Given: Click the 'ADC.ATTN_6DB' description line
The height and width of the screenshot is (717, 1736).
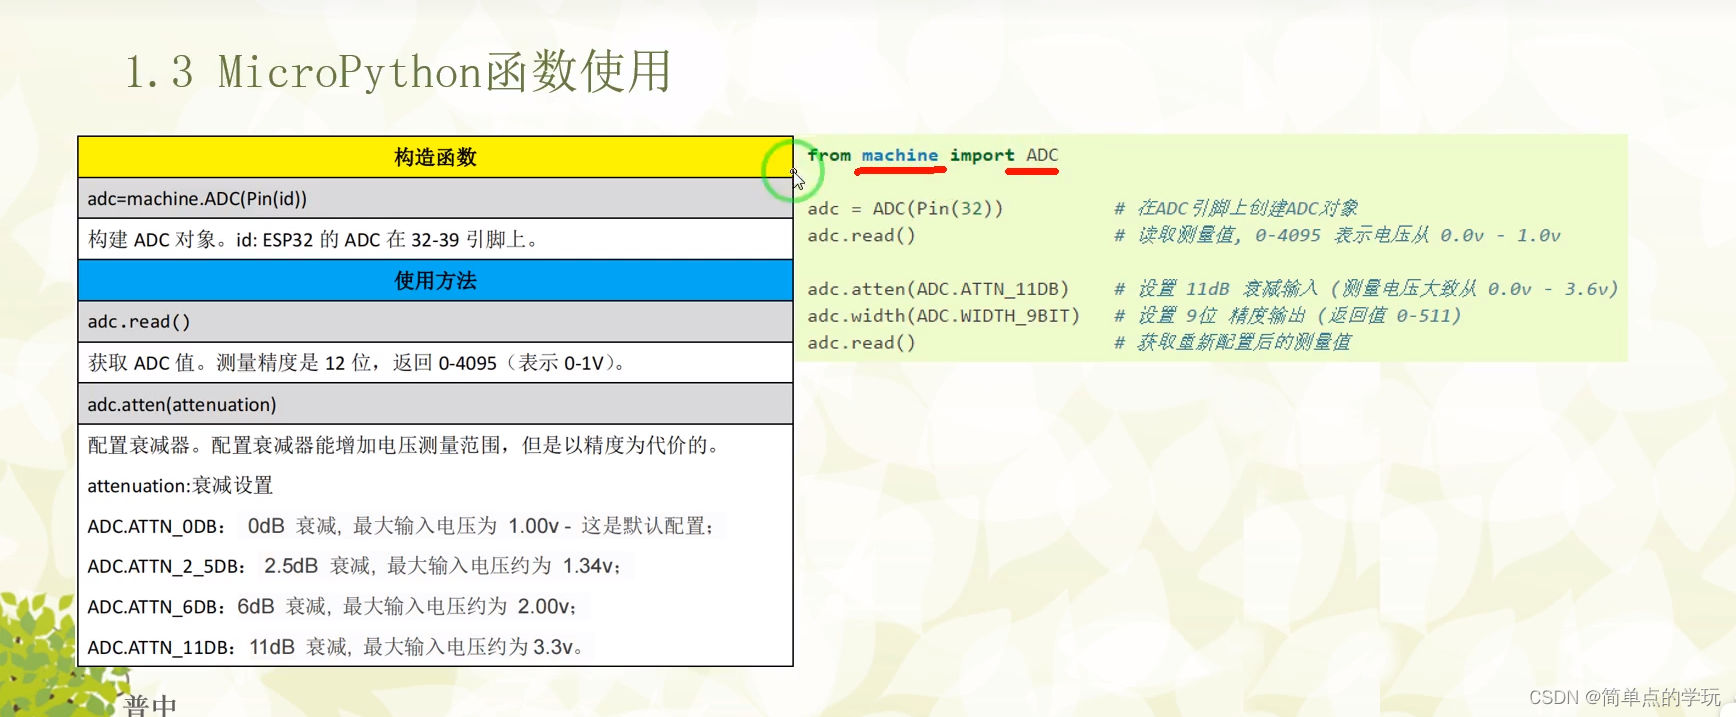Looking at the screenshot, I should click(333, 607).
